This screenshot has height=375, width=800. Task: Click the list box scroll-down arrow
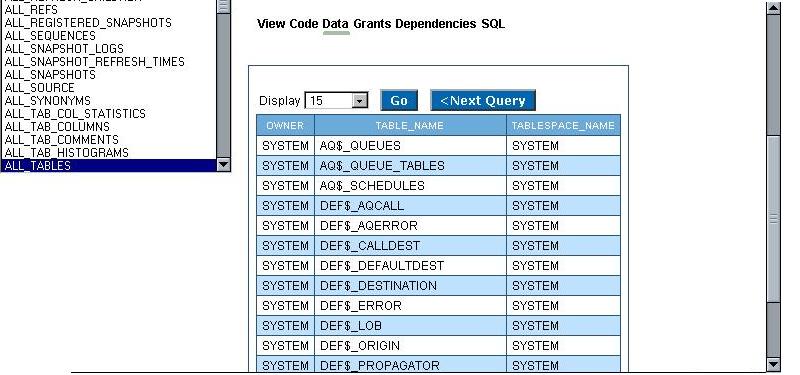tap(223, 165)
